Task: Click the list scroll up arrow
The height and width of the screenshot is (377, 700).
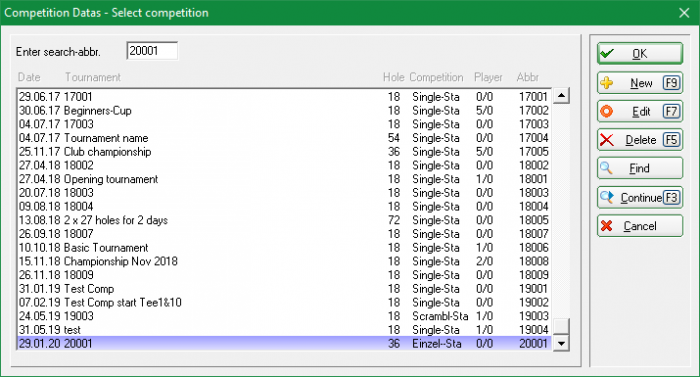Action: point(562,96)
